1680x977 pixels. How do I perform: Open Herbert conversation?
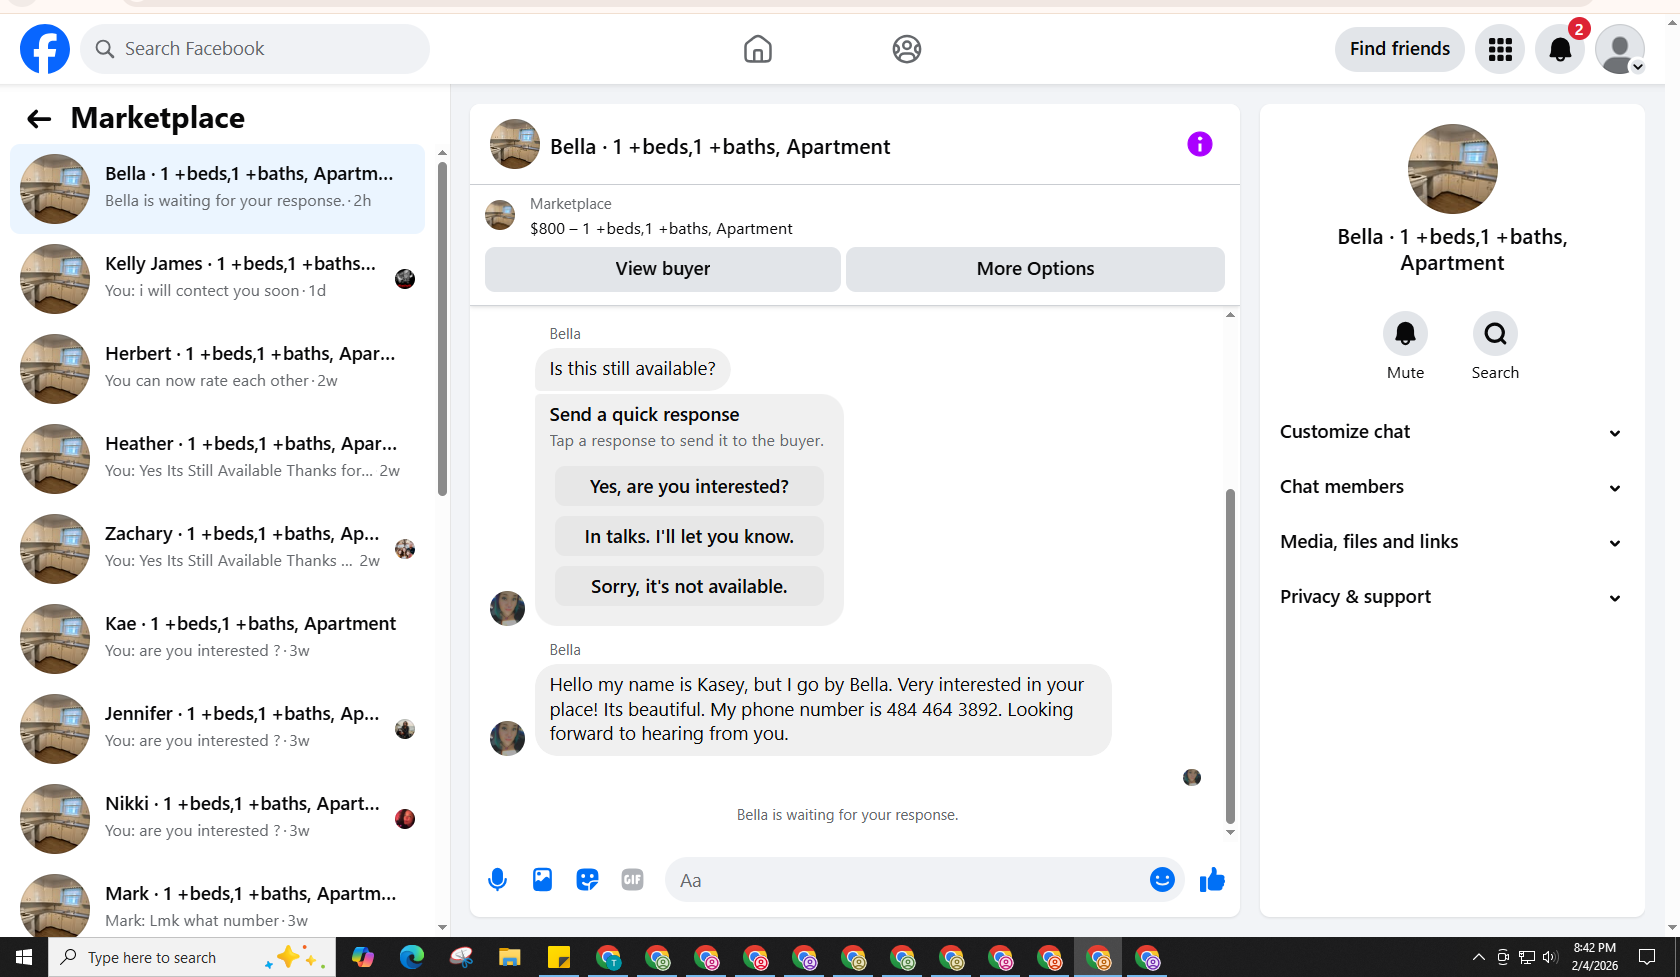click(x=217, y=369)
